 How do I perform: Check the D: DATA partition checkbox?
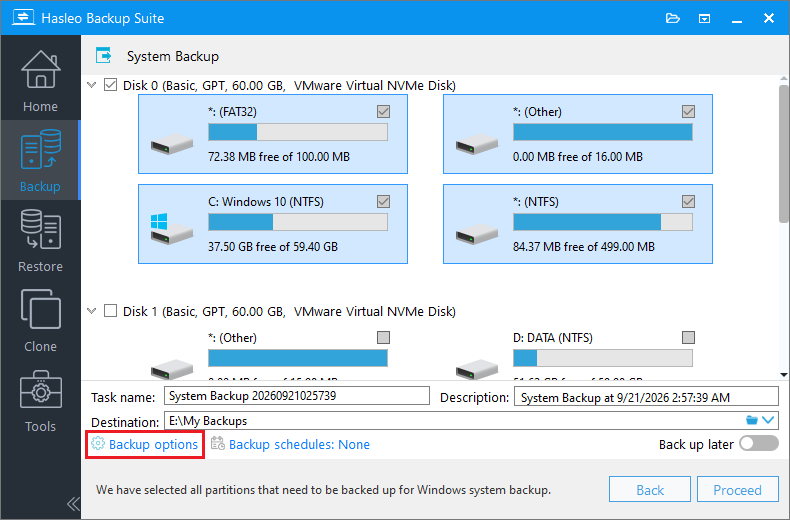pos(688,337)
